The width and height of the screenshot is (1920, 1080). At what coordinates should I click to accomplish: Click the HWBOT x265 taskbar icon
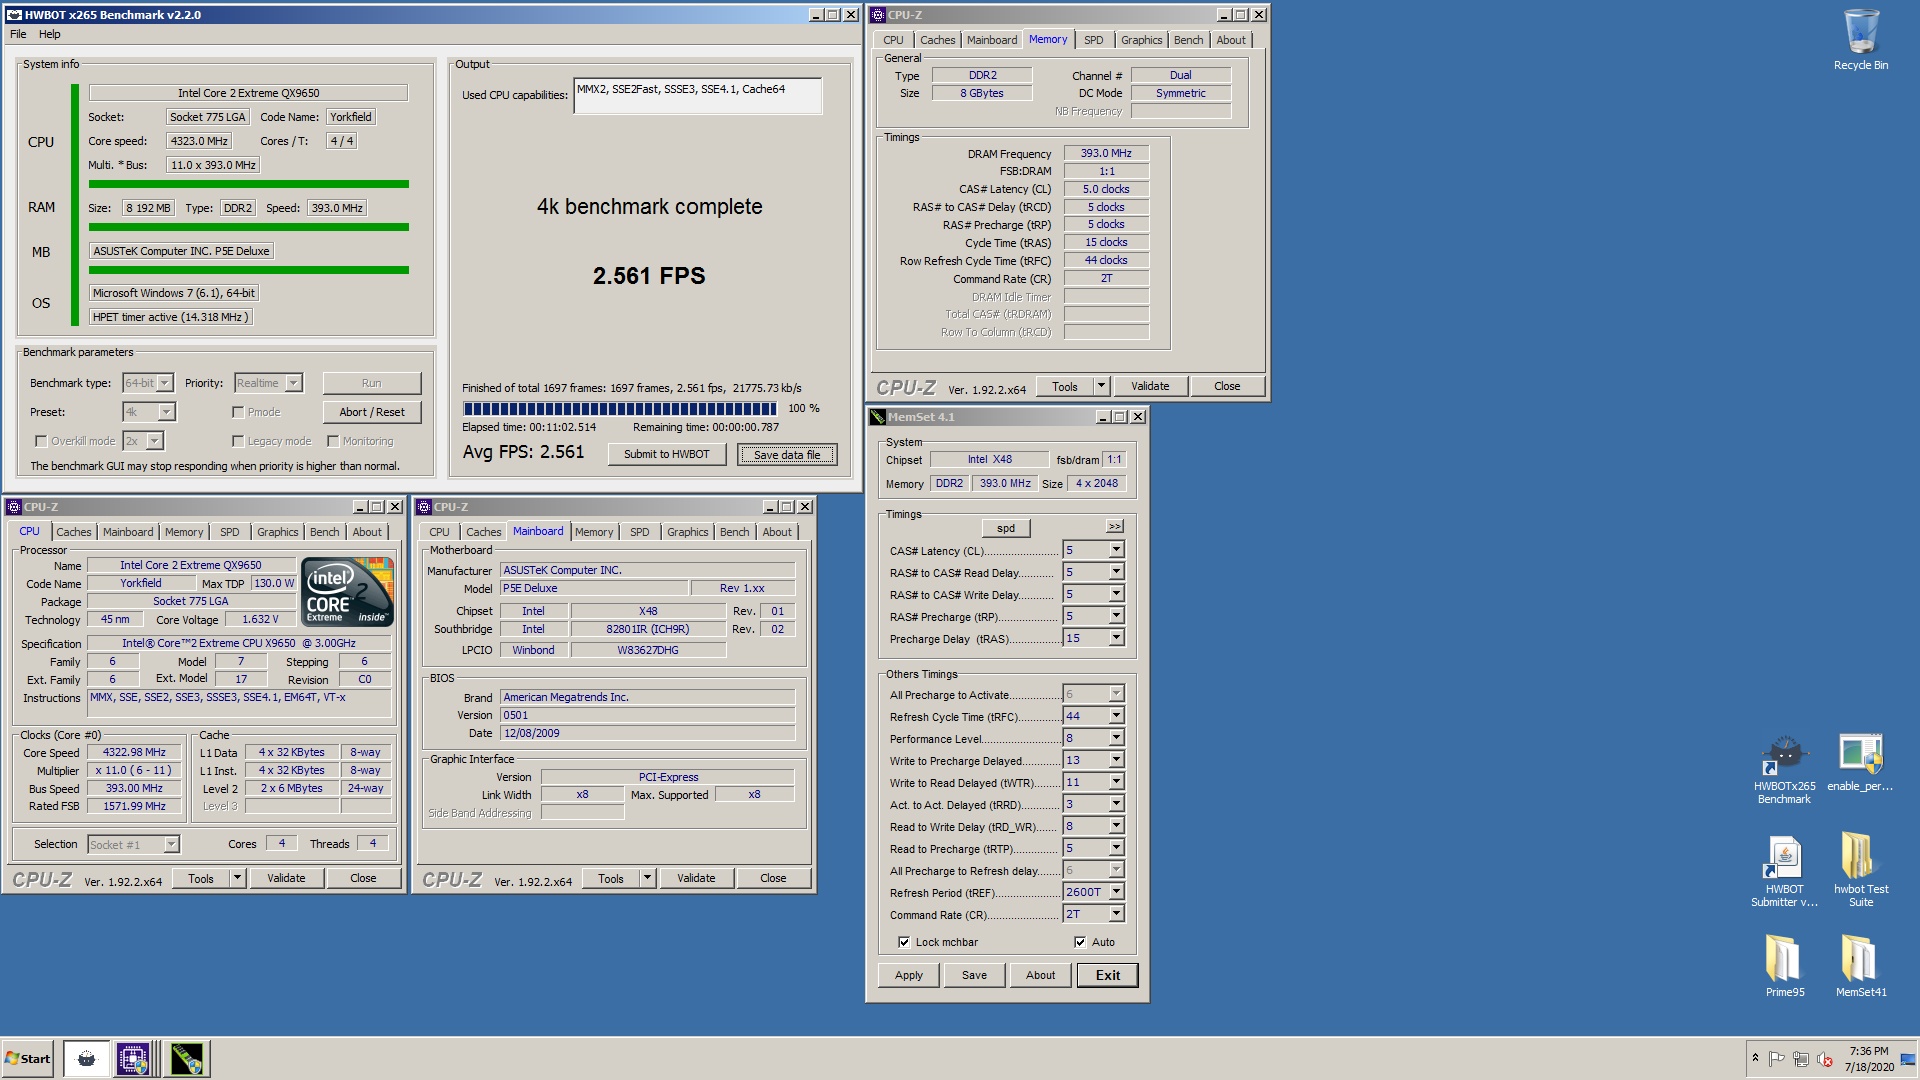(86, 1058)
